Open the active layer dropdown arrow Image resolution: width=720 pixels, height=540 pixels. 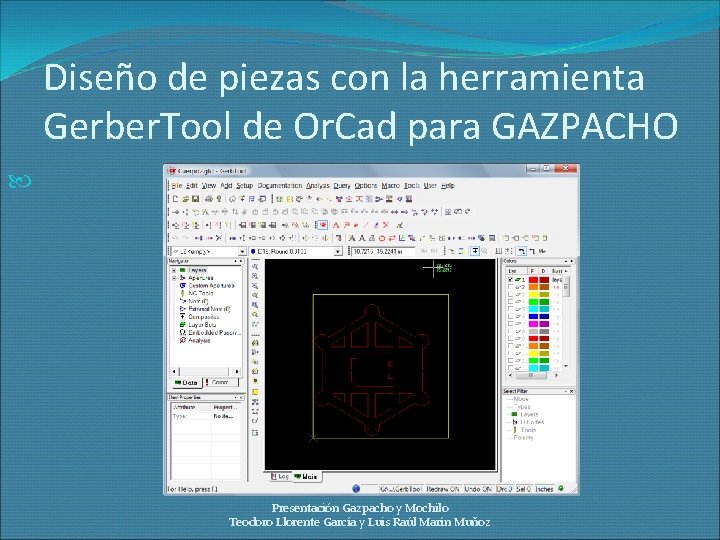point(242,252)
